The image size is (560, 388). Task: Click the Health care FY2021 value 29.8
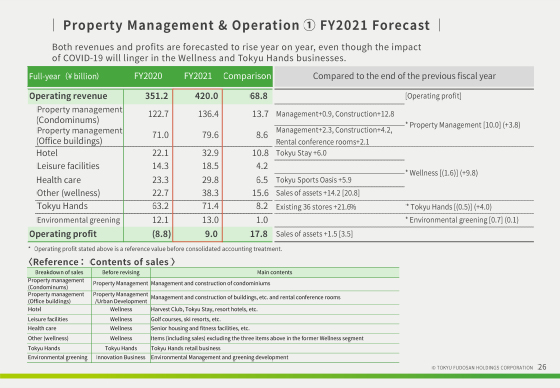210,180
